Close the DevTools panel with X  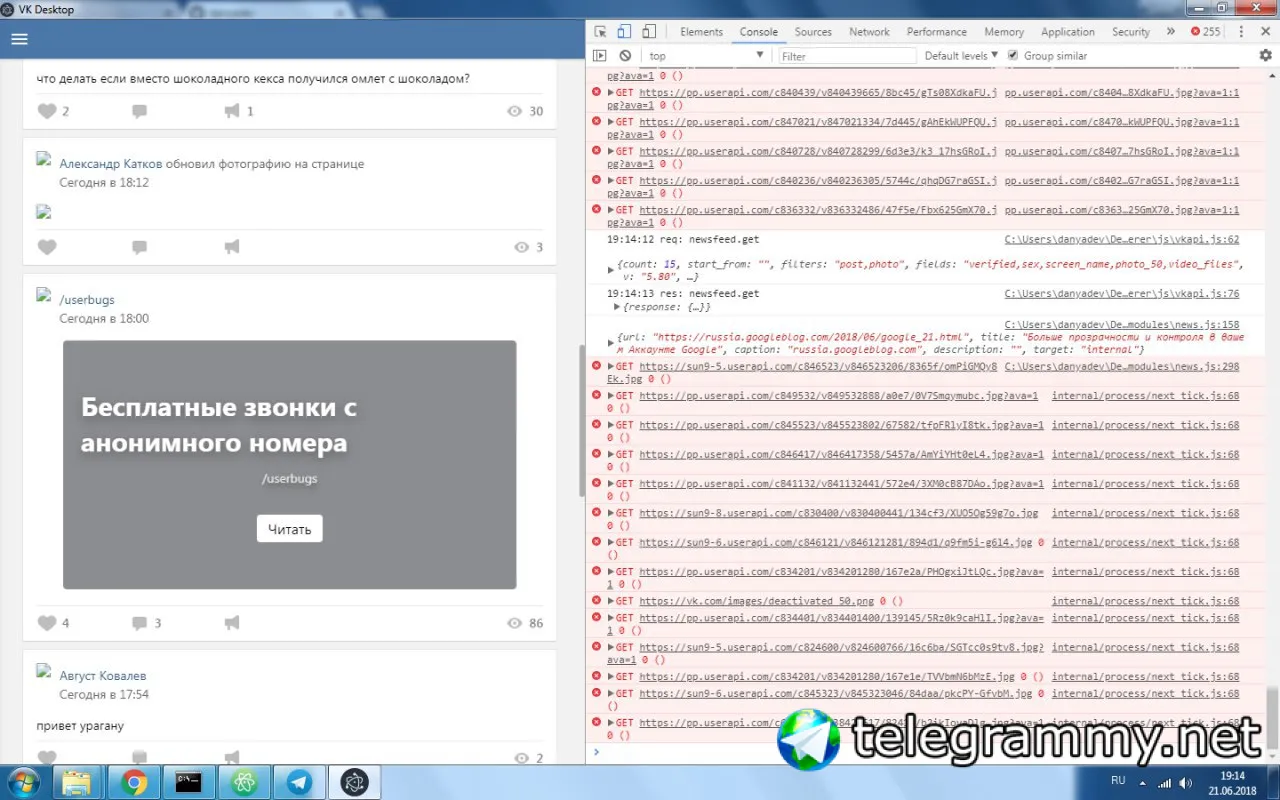(1266, 32)
